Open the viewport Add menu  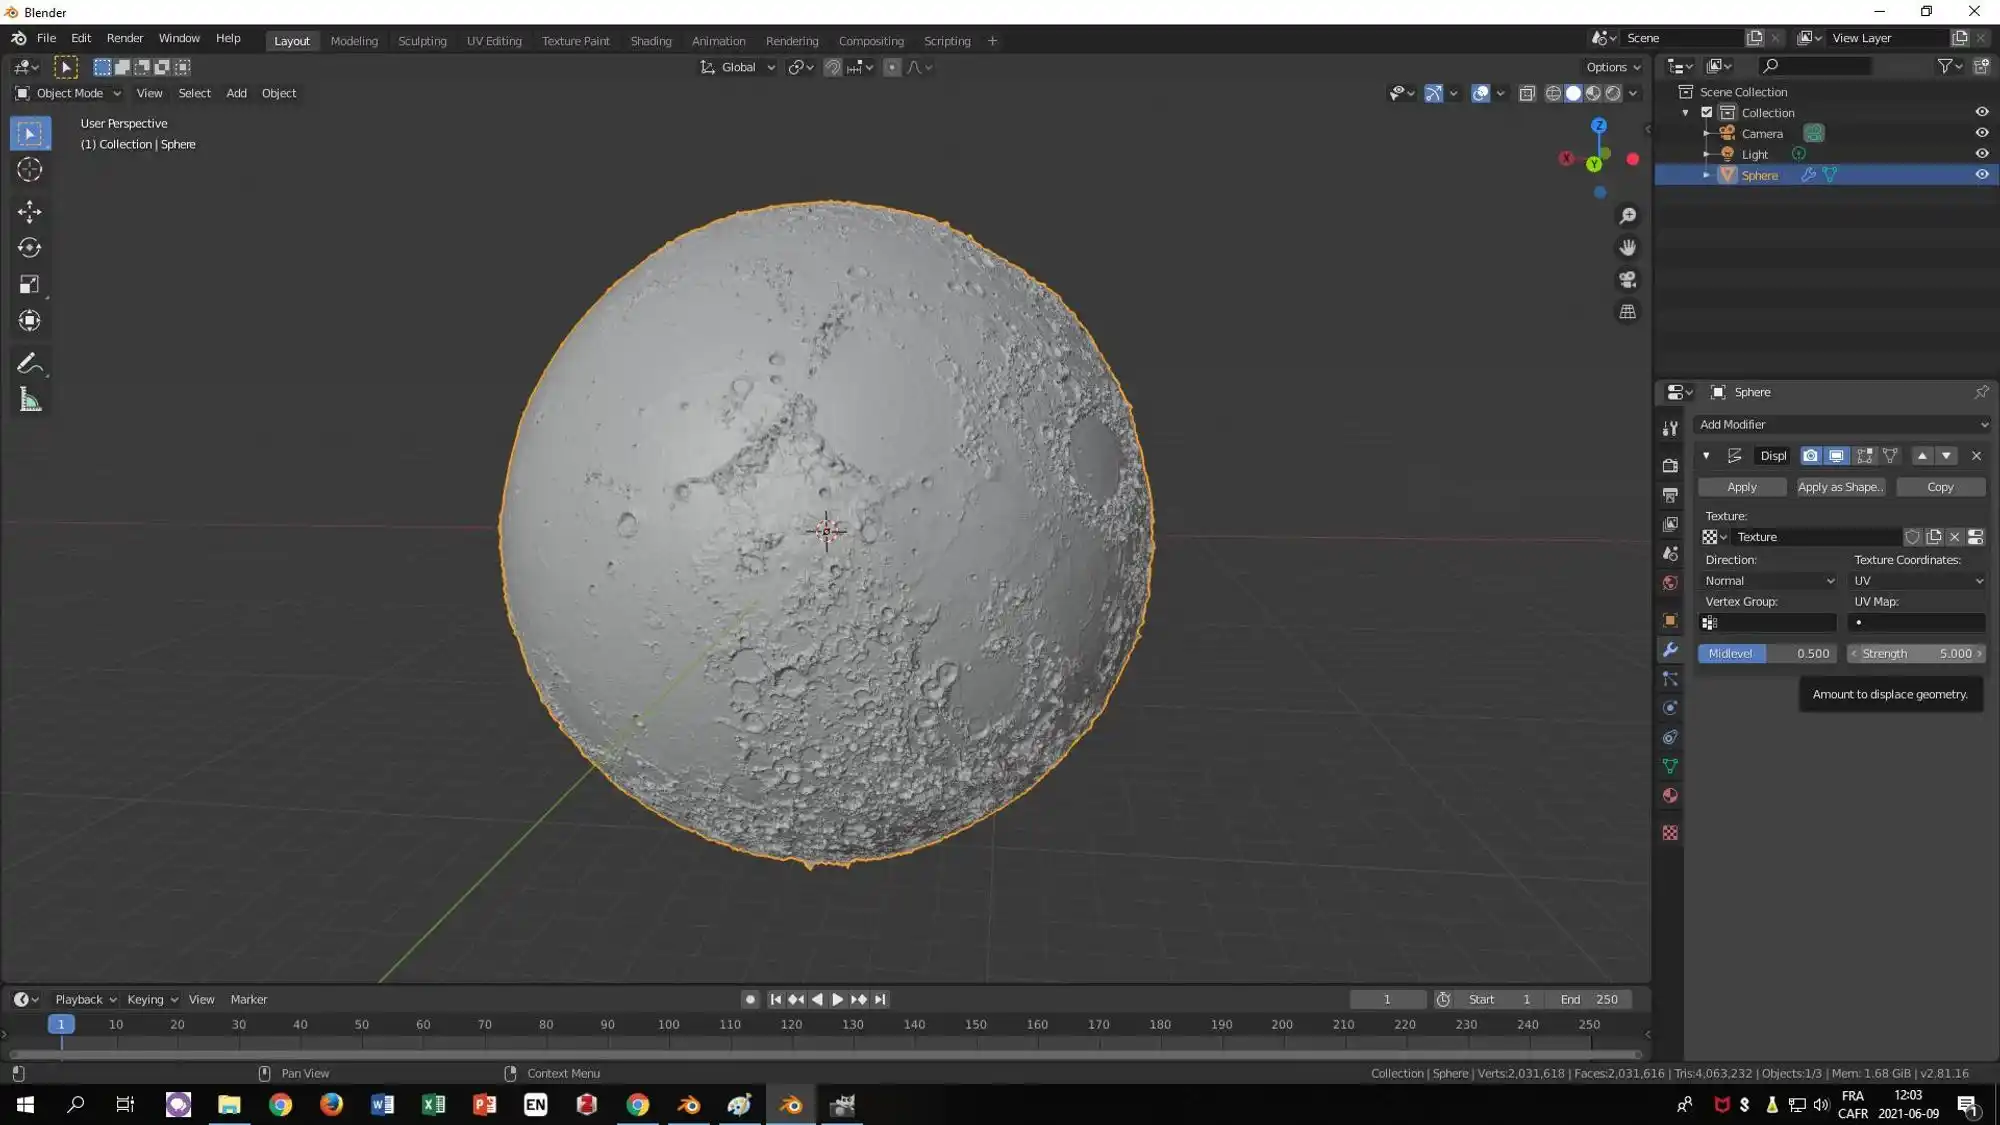(236, 93)
